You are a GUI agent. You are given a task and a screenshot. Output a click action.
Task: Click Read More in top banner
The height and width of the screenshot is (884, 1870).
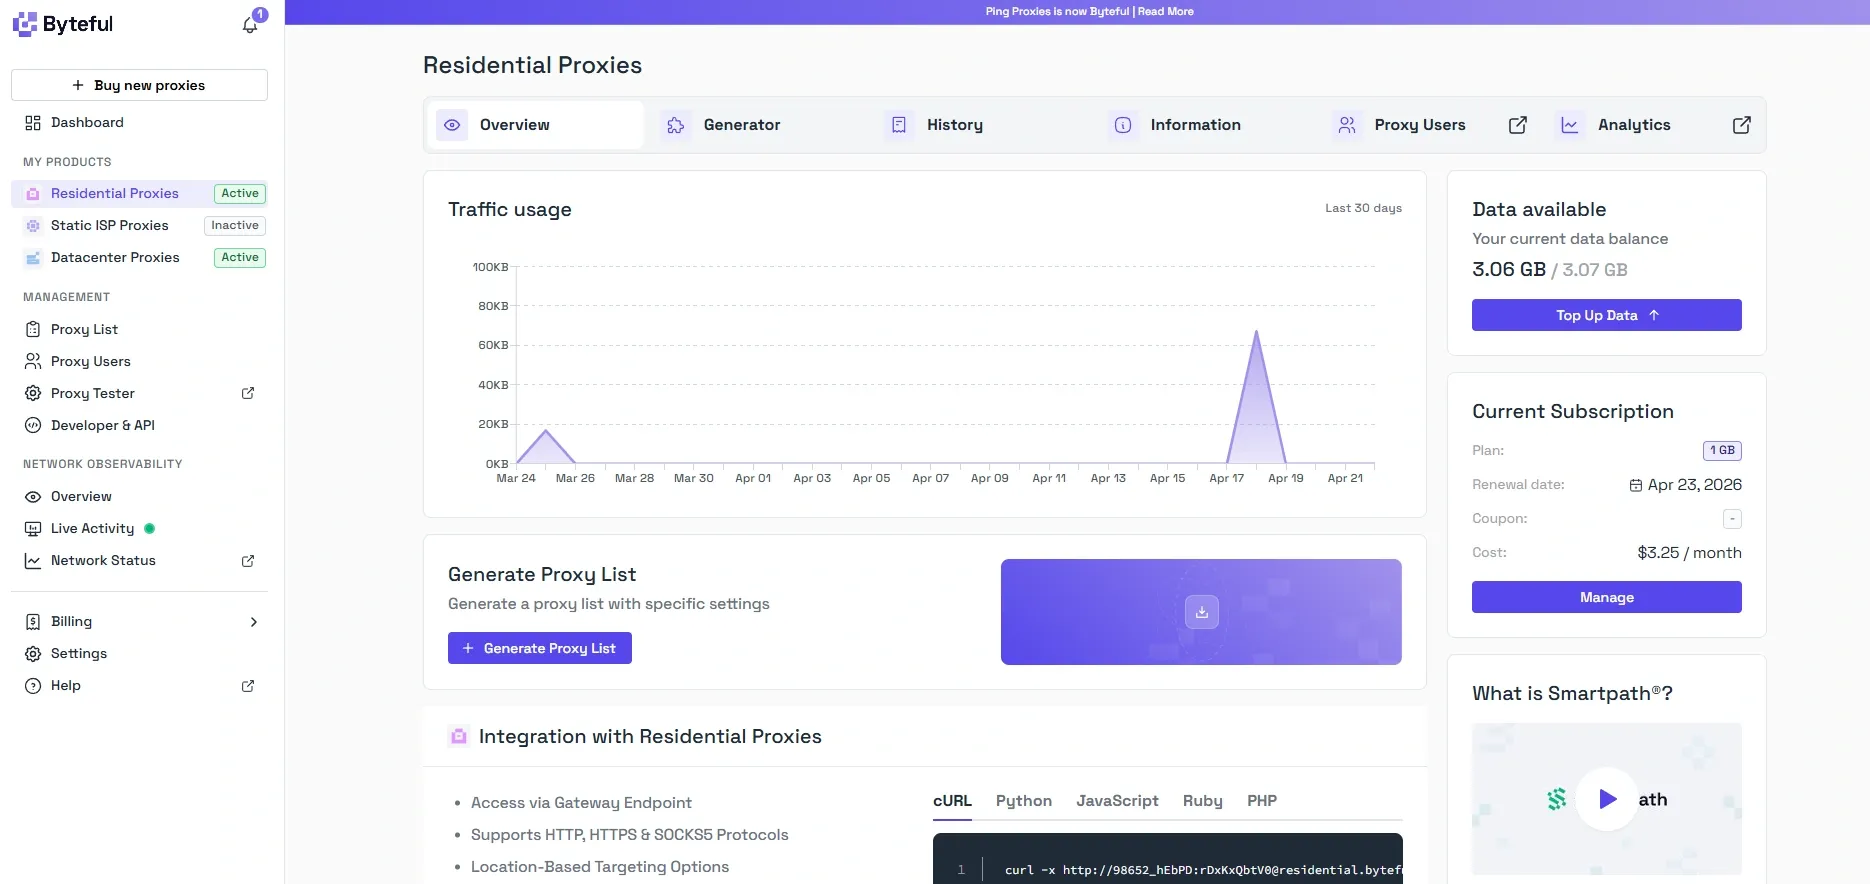click(1165, 12)
